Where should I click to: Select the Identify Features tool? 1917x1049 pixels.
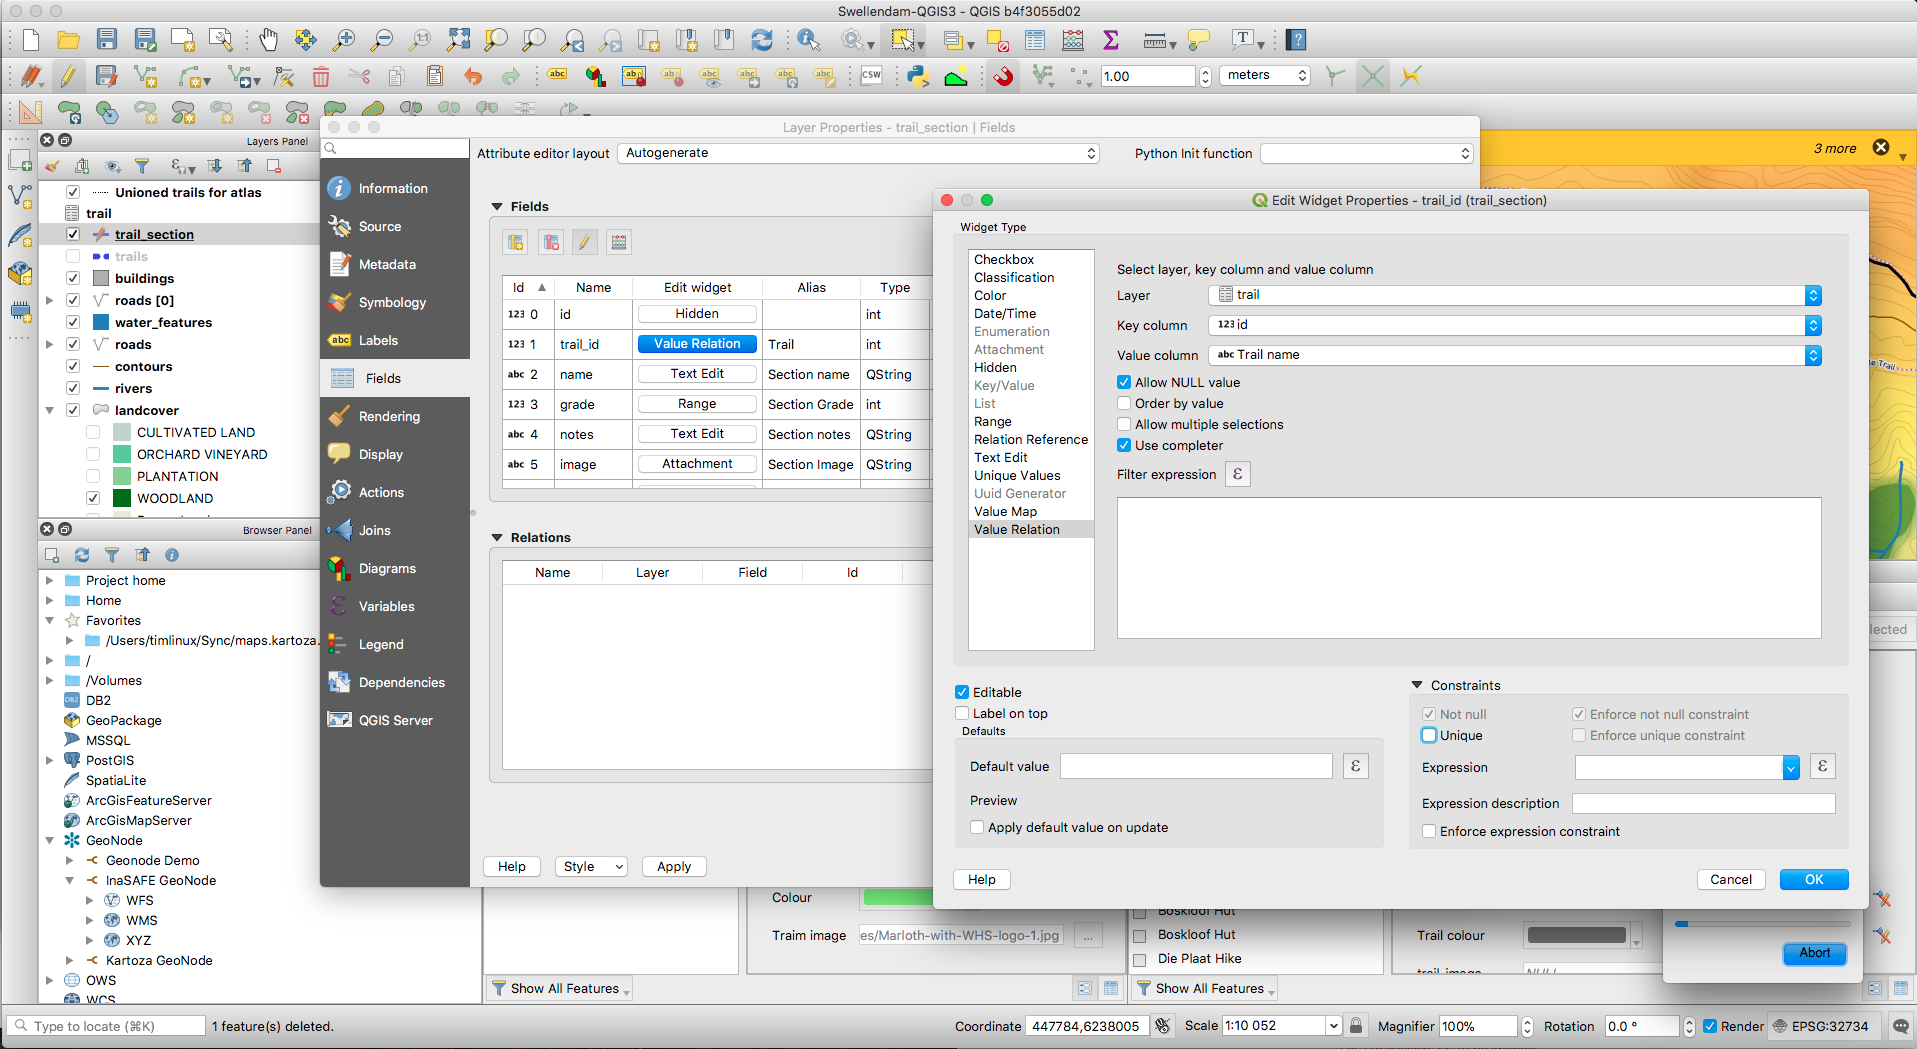pyautogui.click(x=809, y=40)
